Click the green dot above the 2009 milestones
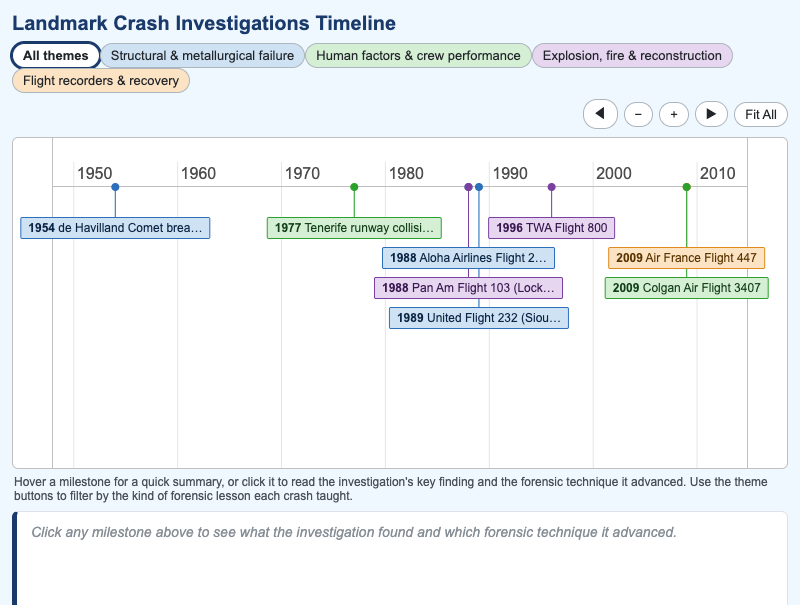The width and height of the screenshot is (800, 605). click(687, 187)
